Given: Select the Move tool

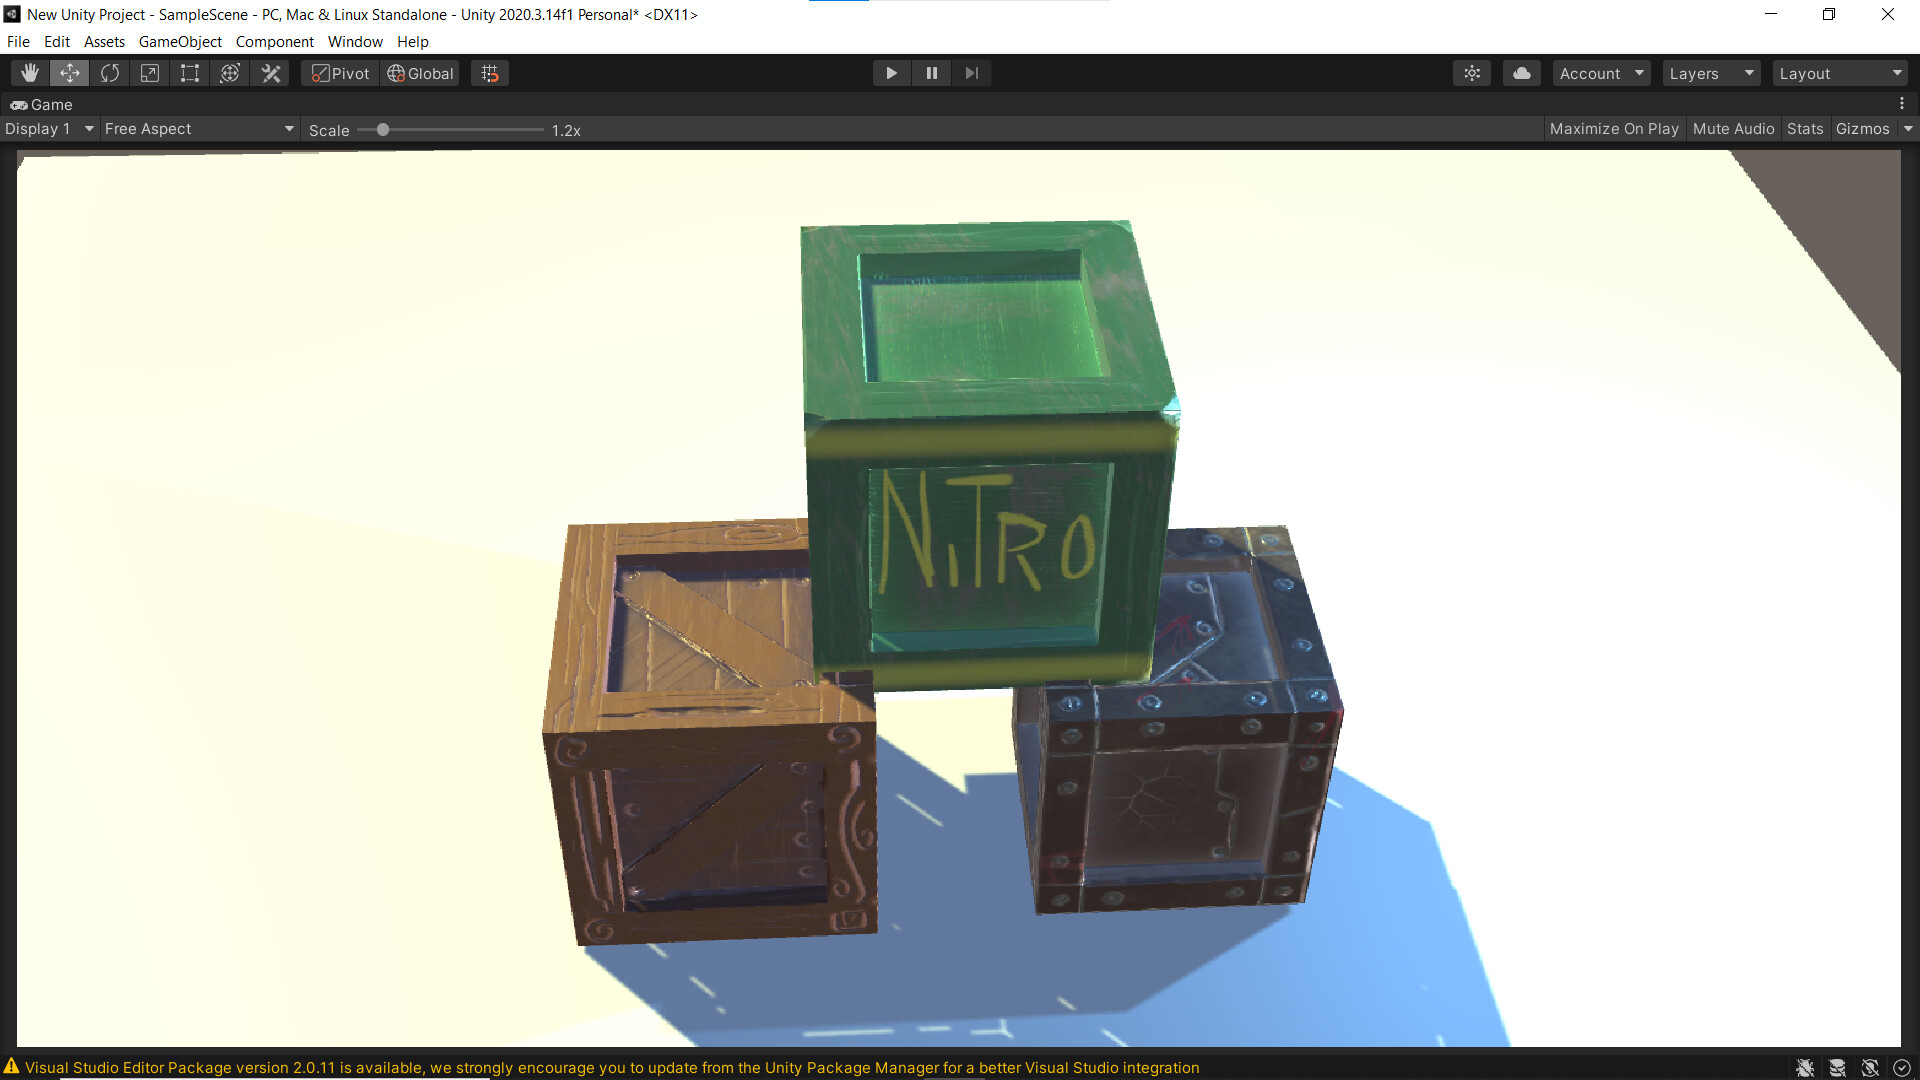Looking at the screenshot, I should coord(69,72).
